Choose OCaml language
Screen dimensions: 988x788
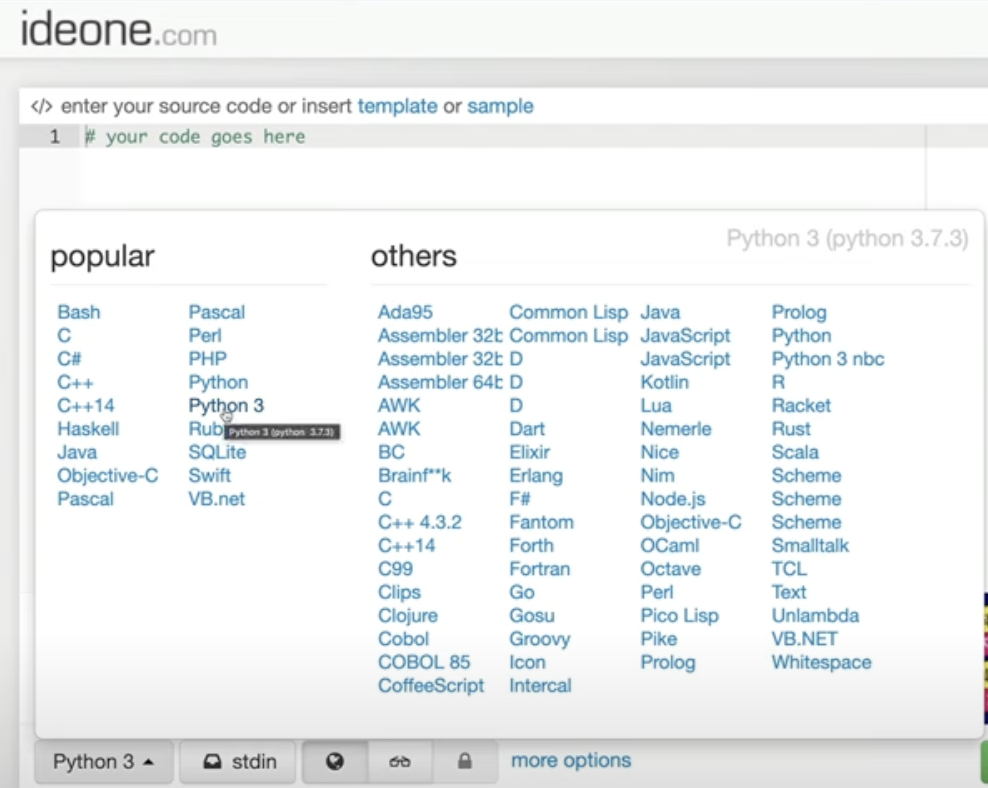tap(670, 545)
